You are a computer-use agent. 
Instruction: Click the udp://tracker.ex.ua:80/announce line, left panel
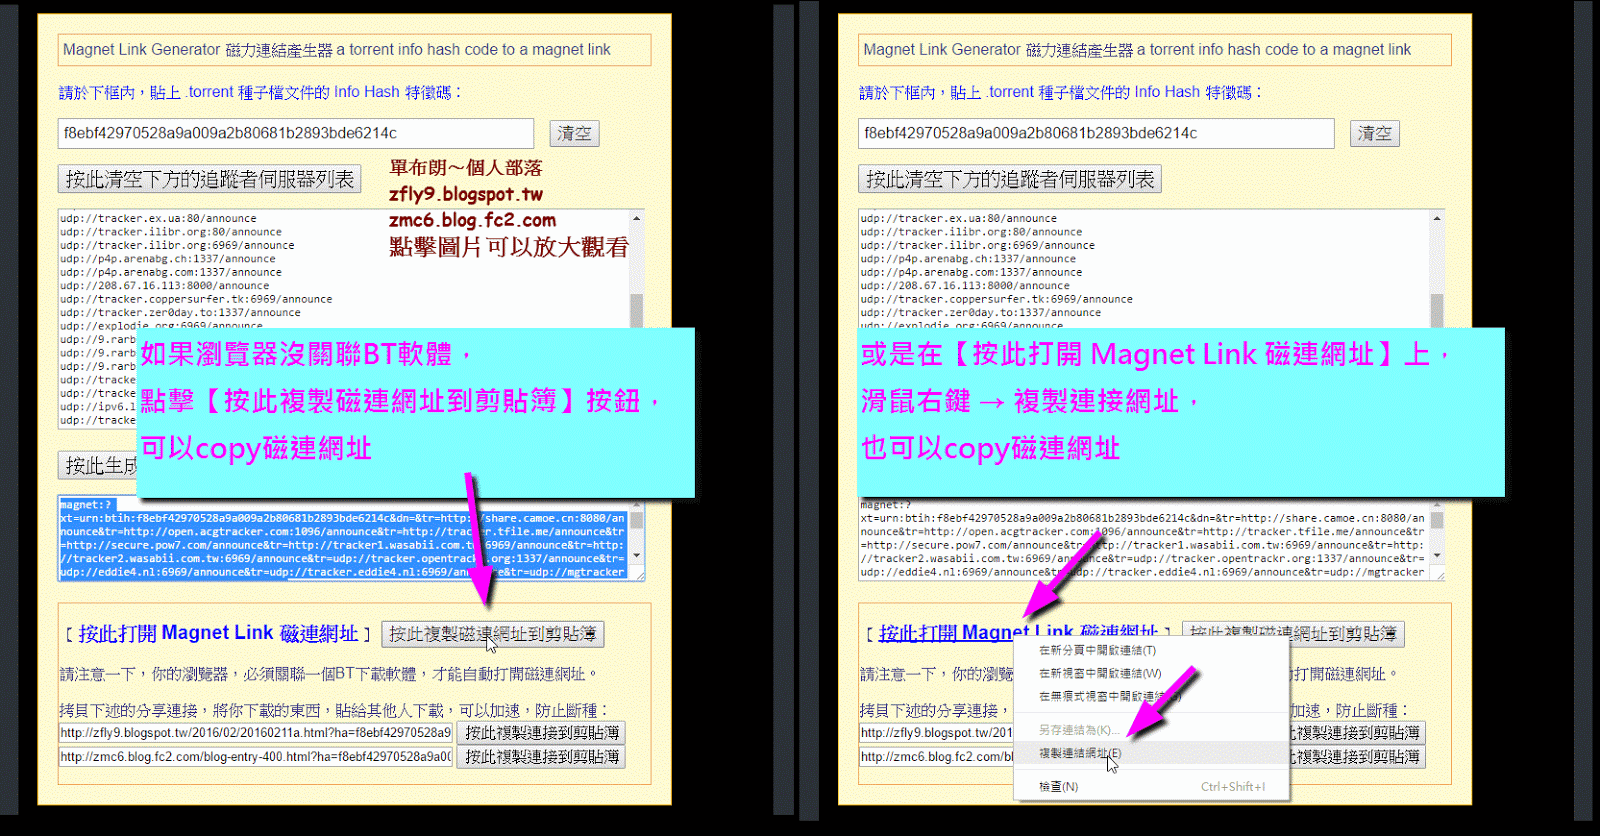(x=158, y=218)
